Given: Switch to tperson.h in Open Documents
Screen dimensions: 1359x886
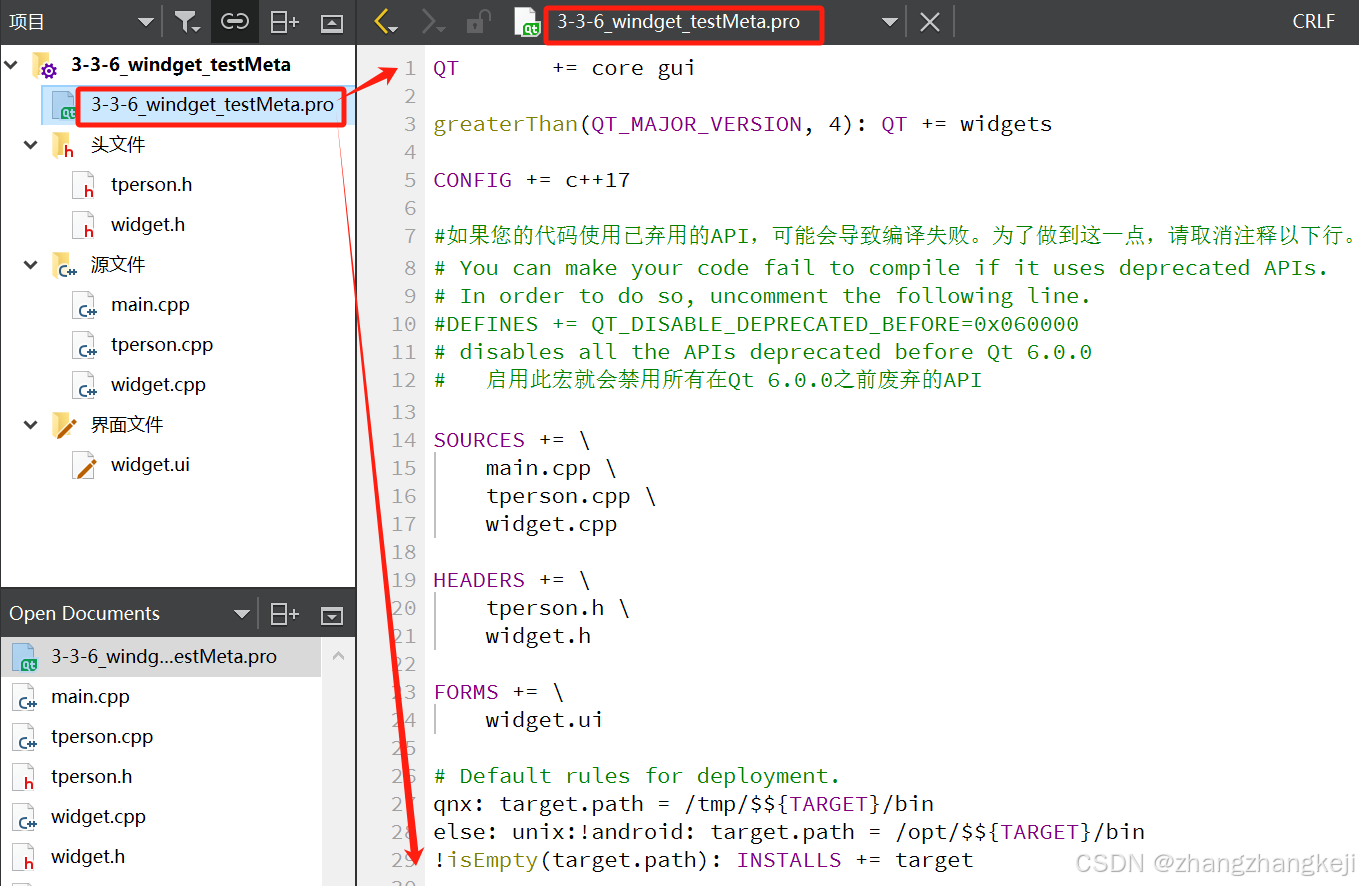Looking at the screenshot, I should coord(162,777).
